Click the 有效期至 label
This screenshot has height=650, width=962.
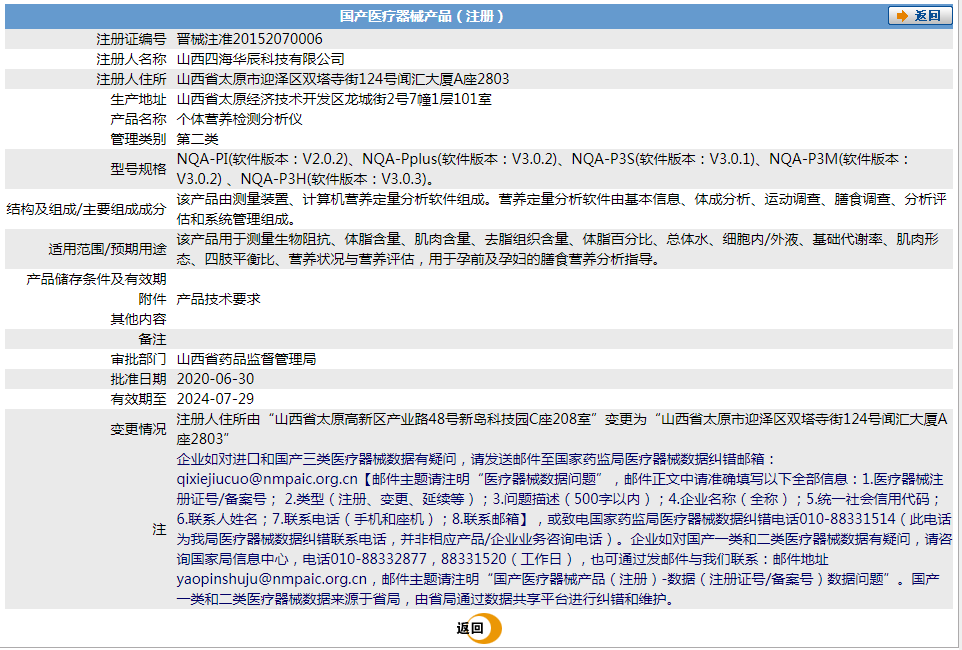tap(138, 399)
